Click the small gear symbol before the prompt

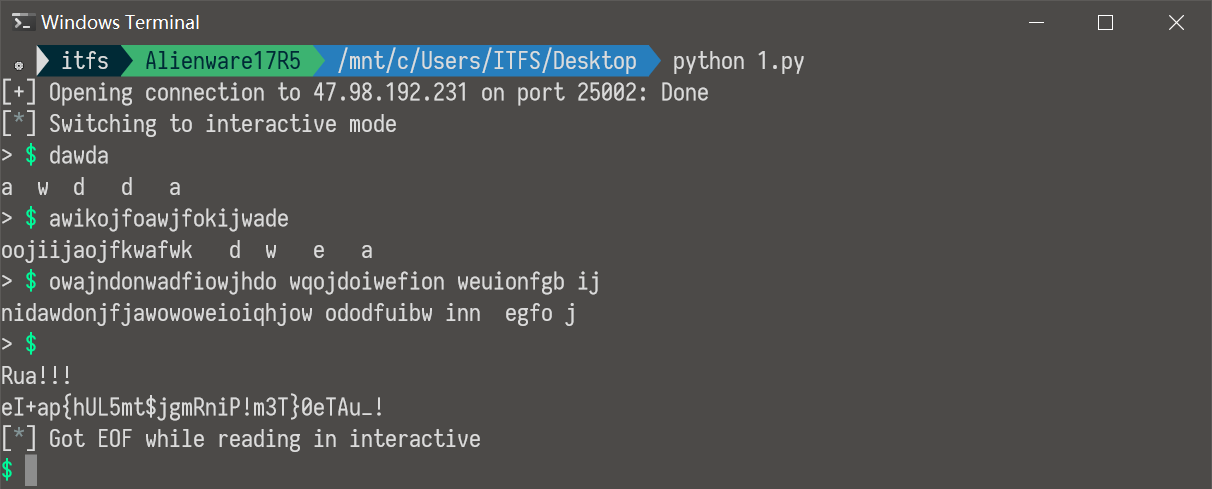(x=18, y=65)
